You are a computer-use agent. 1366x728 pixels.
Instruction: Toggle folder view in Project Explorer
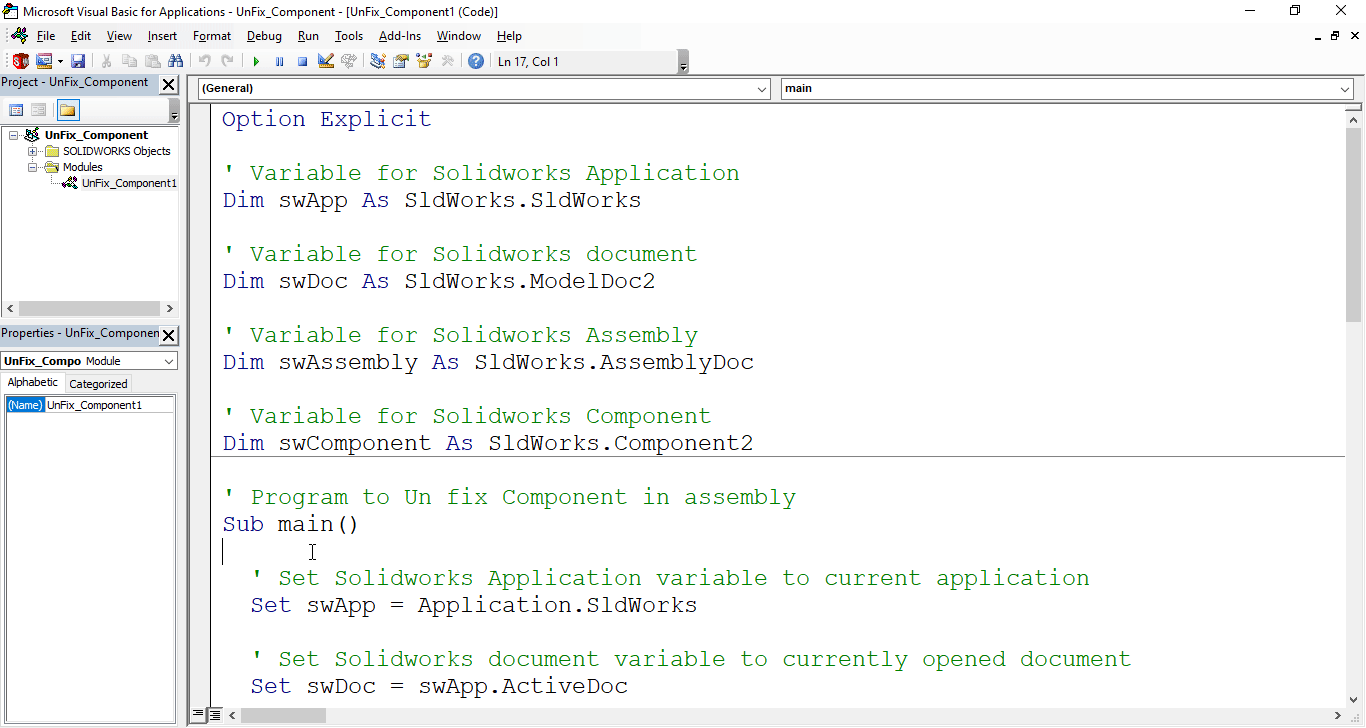click(68, 109)
